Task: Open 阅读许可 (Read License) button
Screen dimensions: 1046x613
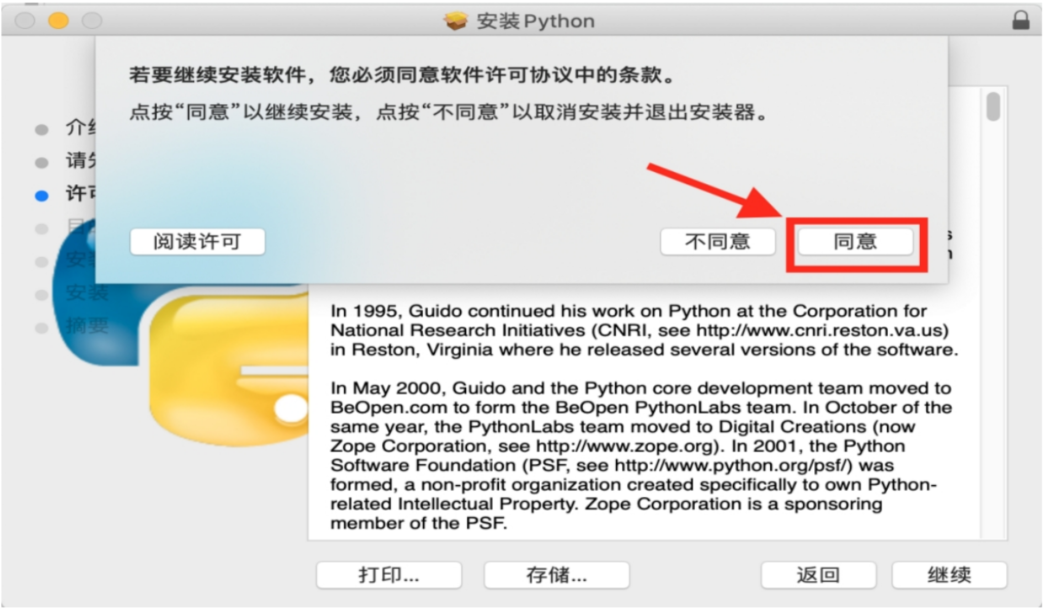Action: click(197, 241)
